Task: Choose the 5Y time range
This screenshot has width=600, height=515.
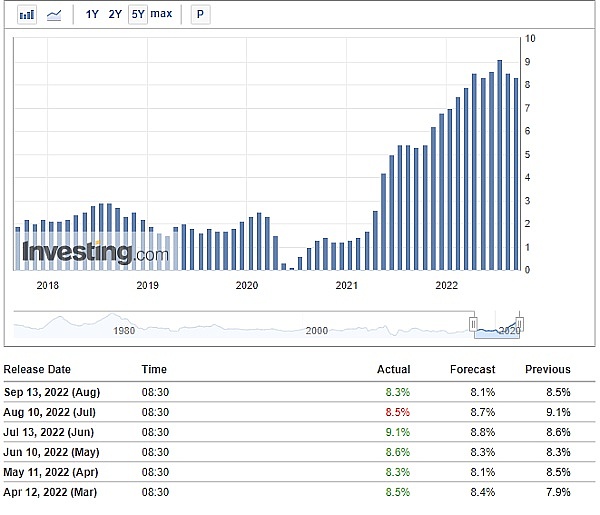Action: click(137, 15)
